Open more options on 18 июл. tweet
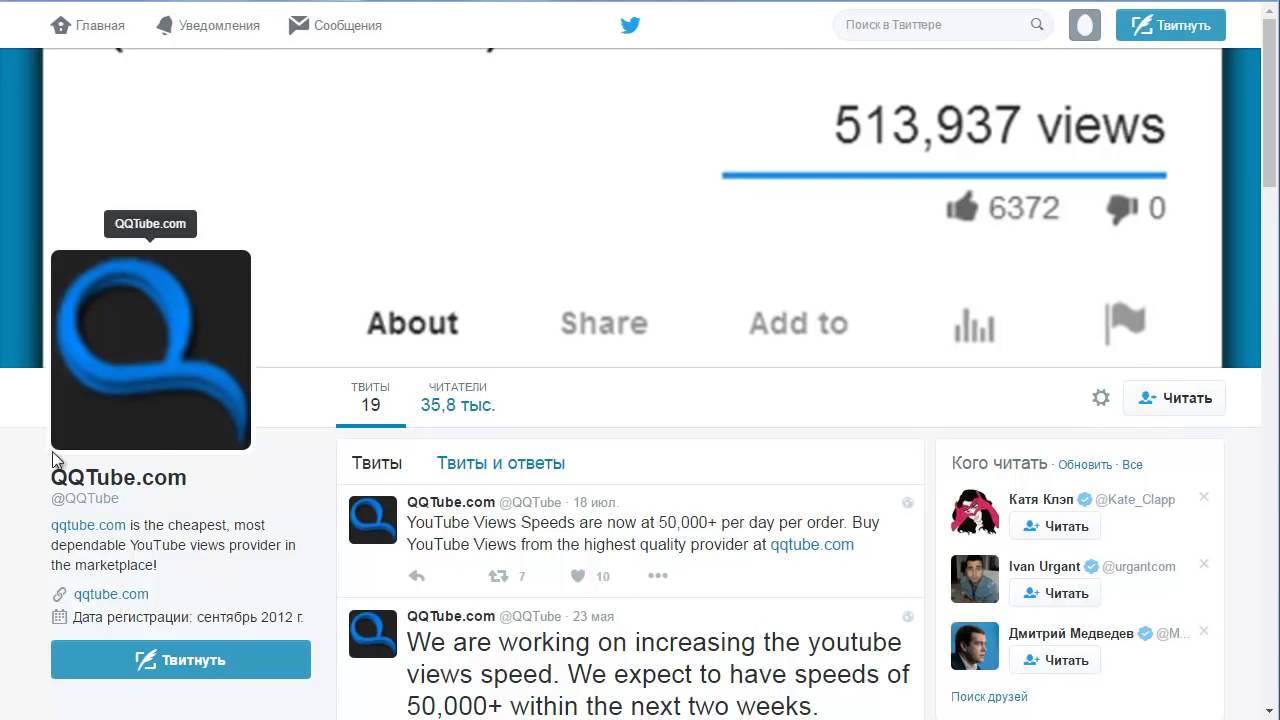The width and height of the screenshot is (1280, 720). pos(657,576)
